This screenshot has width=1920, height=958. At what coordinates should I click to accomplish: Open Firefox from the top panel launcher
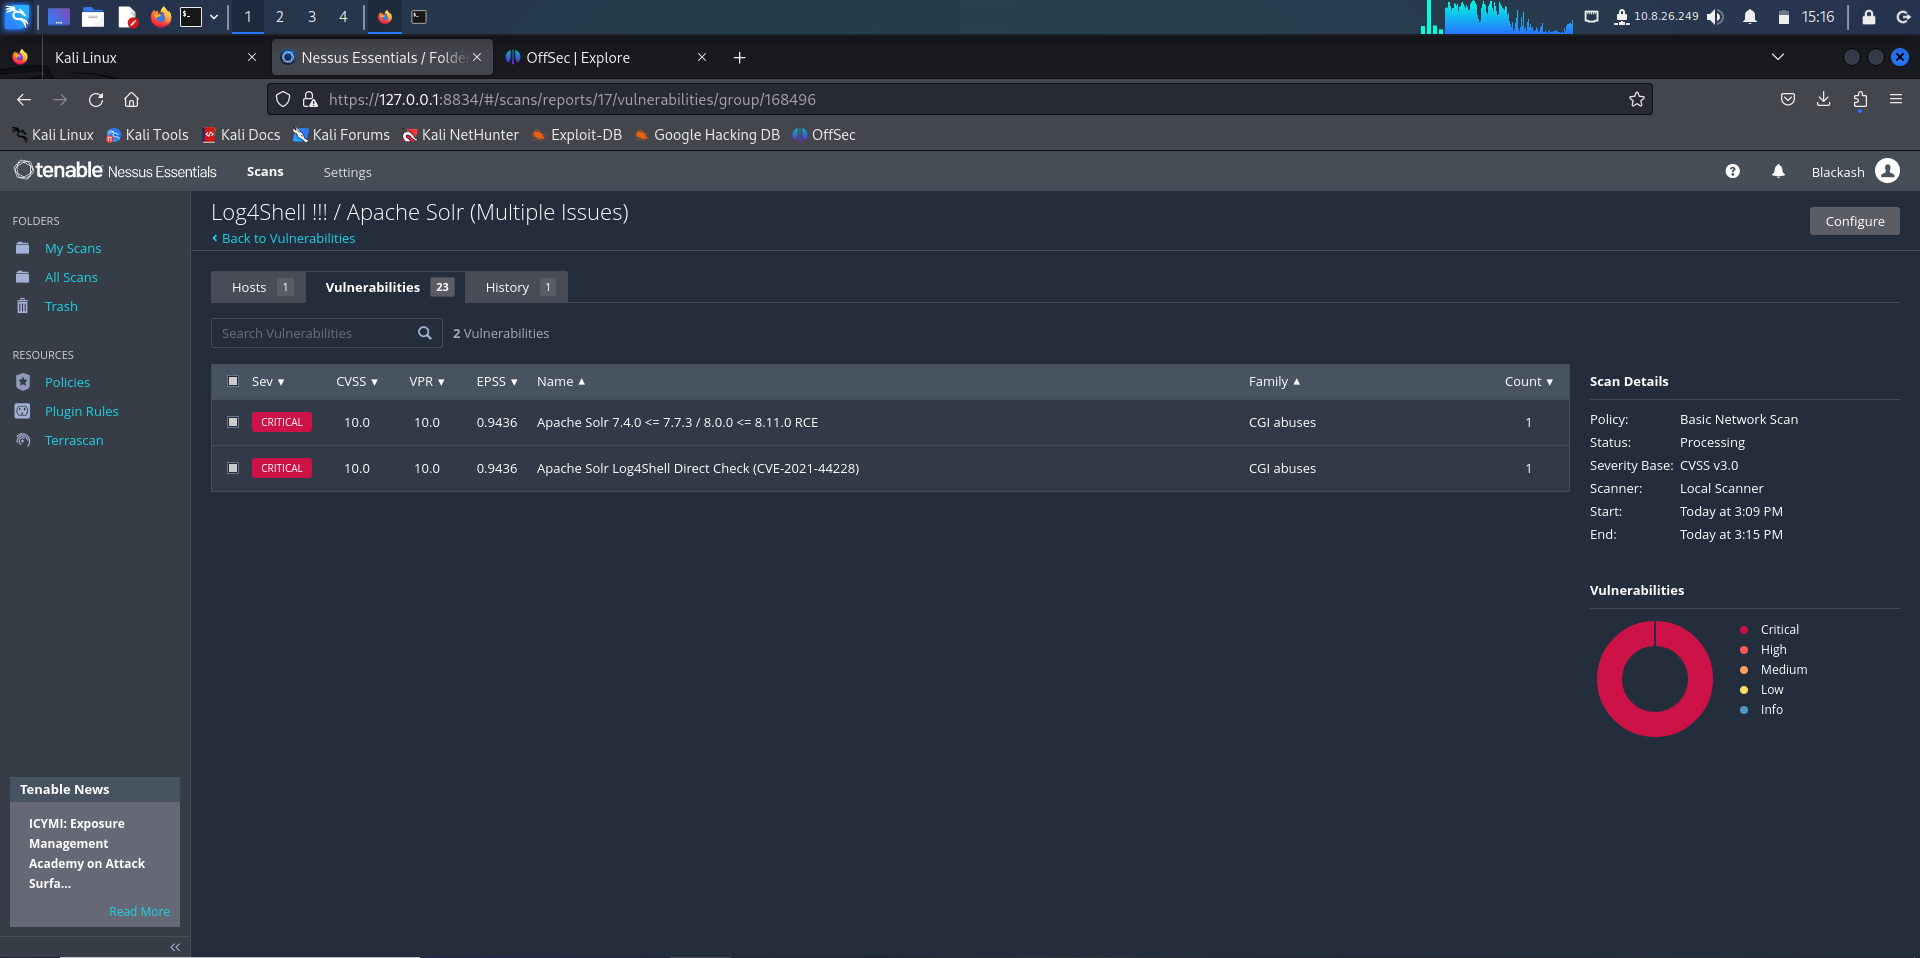160,17
